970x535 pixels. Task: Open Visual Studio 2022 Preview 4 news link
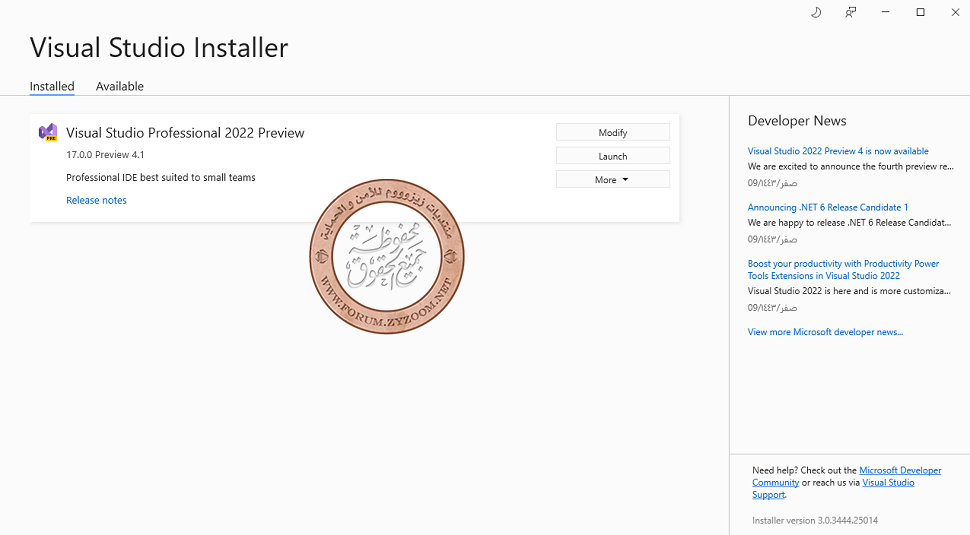tap(838, 151)
